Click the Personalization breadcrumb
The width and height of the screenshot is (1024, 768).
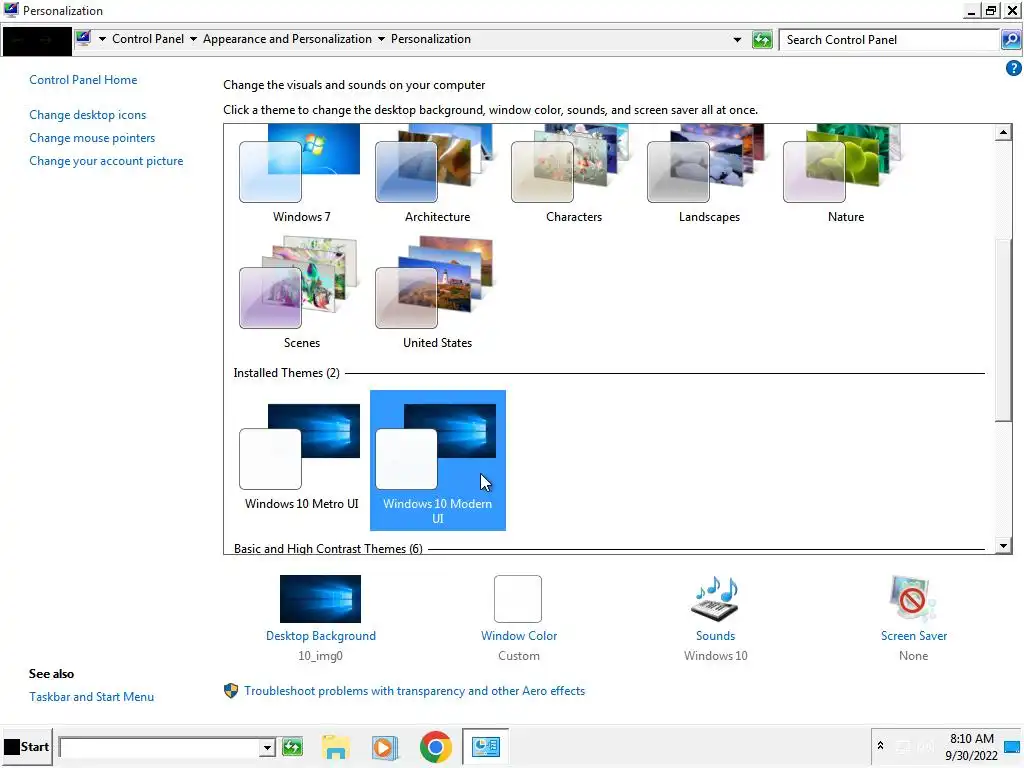pyautogui.click(x=430, y=39)
